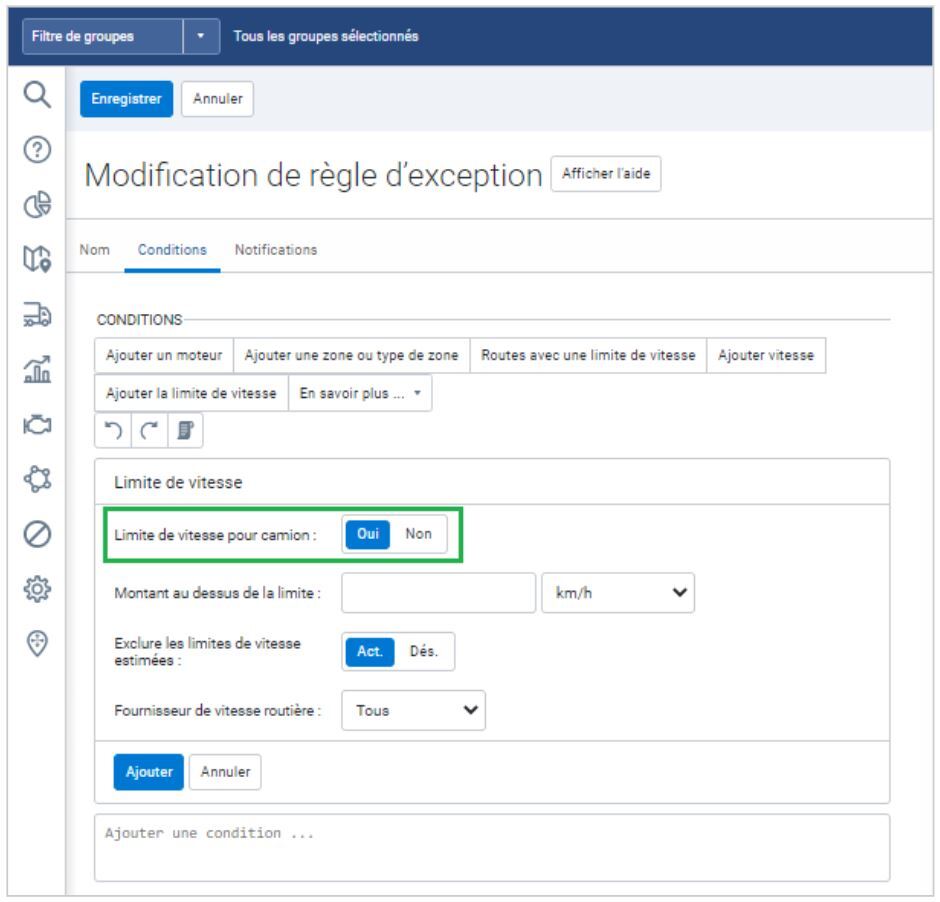The height and width of the screenshot is (902, 940).
Task: Open the km/h unit dropdown
Action: 618,592
